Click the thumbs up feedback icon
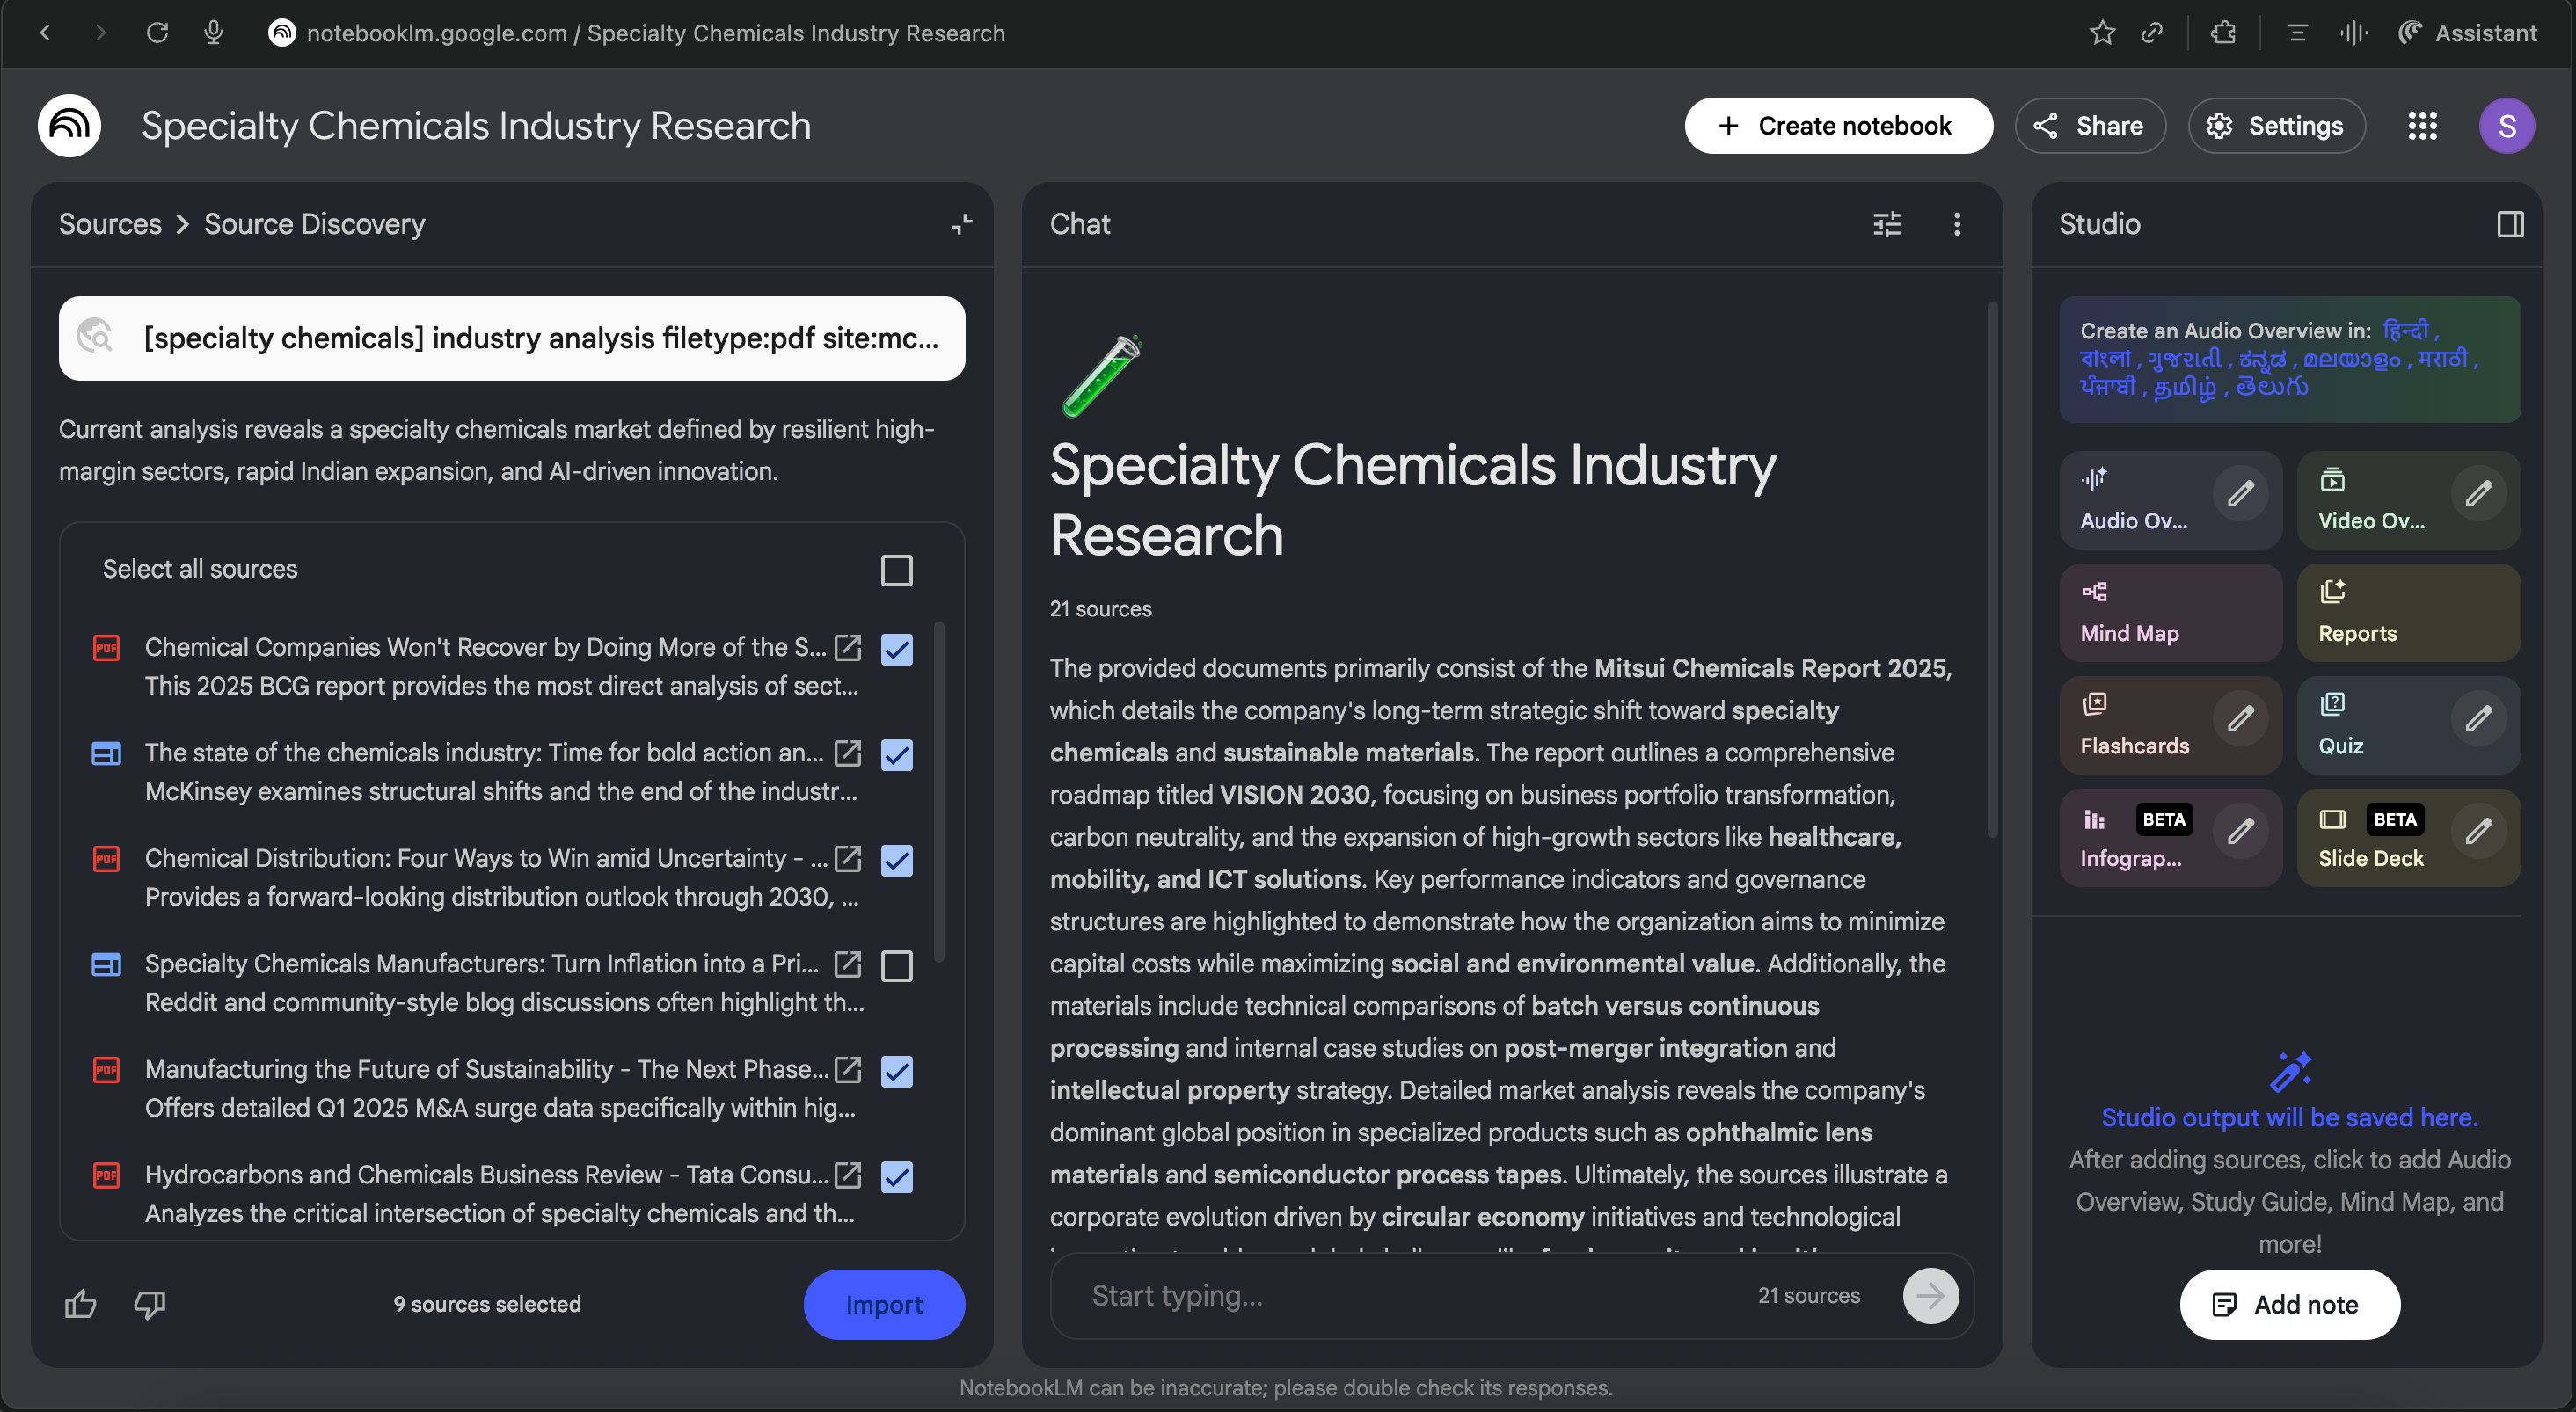2576x1412 pixels. pyautogui.click(x=80, y=1304)
